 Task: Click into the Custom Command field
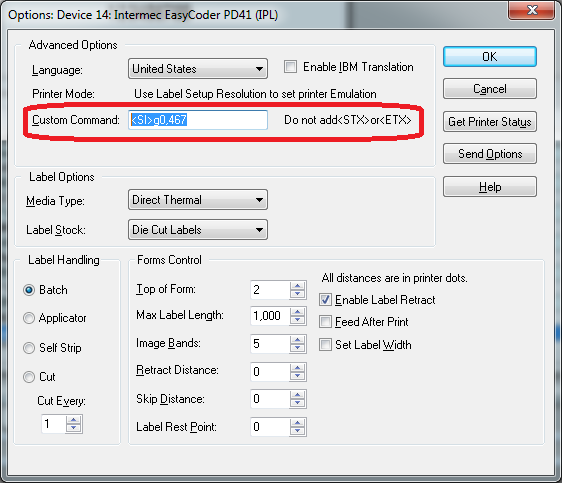[198, 120]
